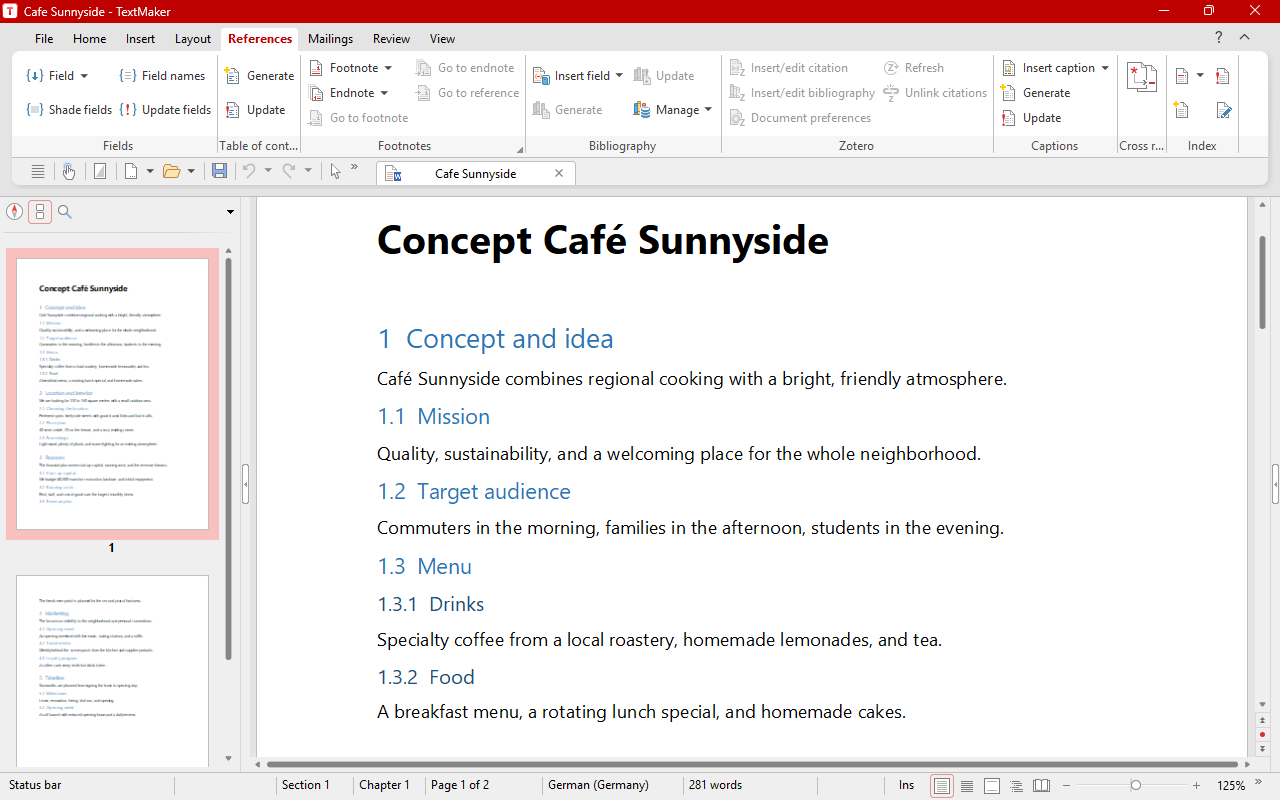Click Update index icon with exclamation mark
Screen dimensions: 1280x800
1222,76
